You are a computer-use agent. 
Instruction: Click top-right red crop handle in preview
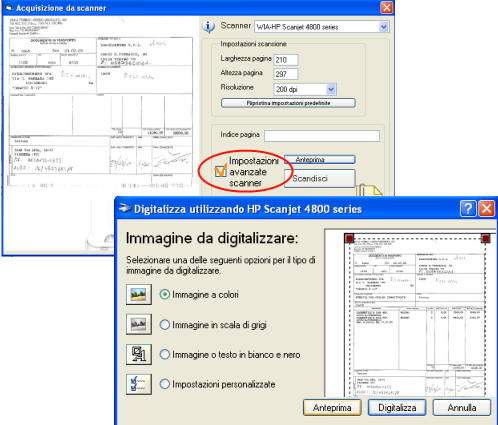coord(486,238)
